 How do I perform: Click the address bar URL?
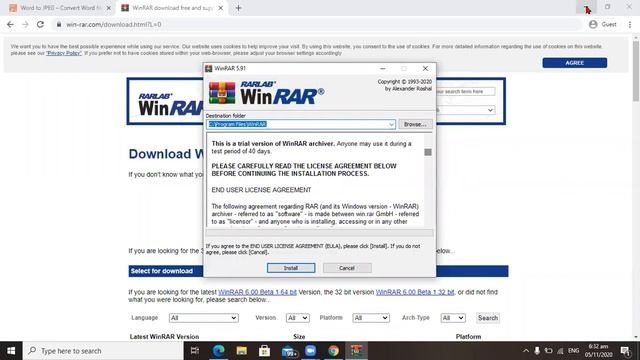click(114, 24)
